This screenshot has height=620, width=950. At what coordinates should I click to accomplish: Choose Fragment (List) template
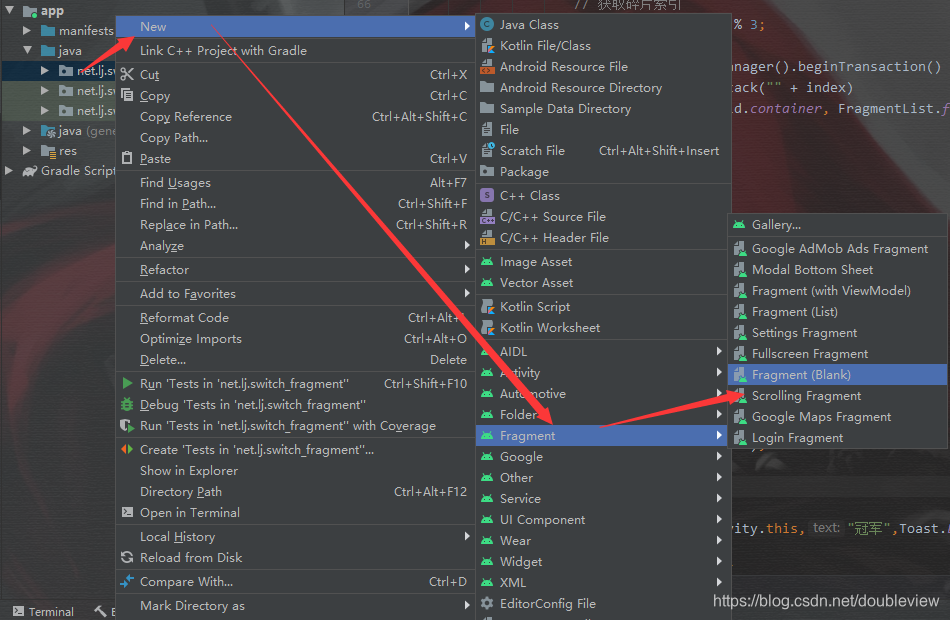click(837, 312)
